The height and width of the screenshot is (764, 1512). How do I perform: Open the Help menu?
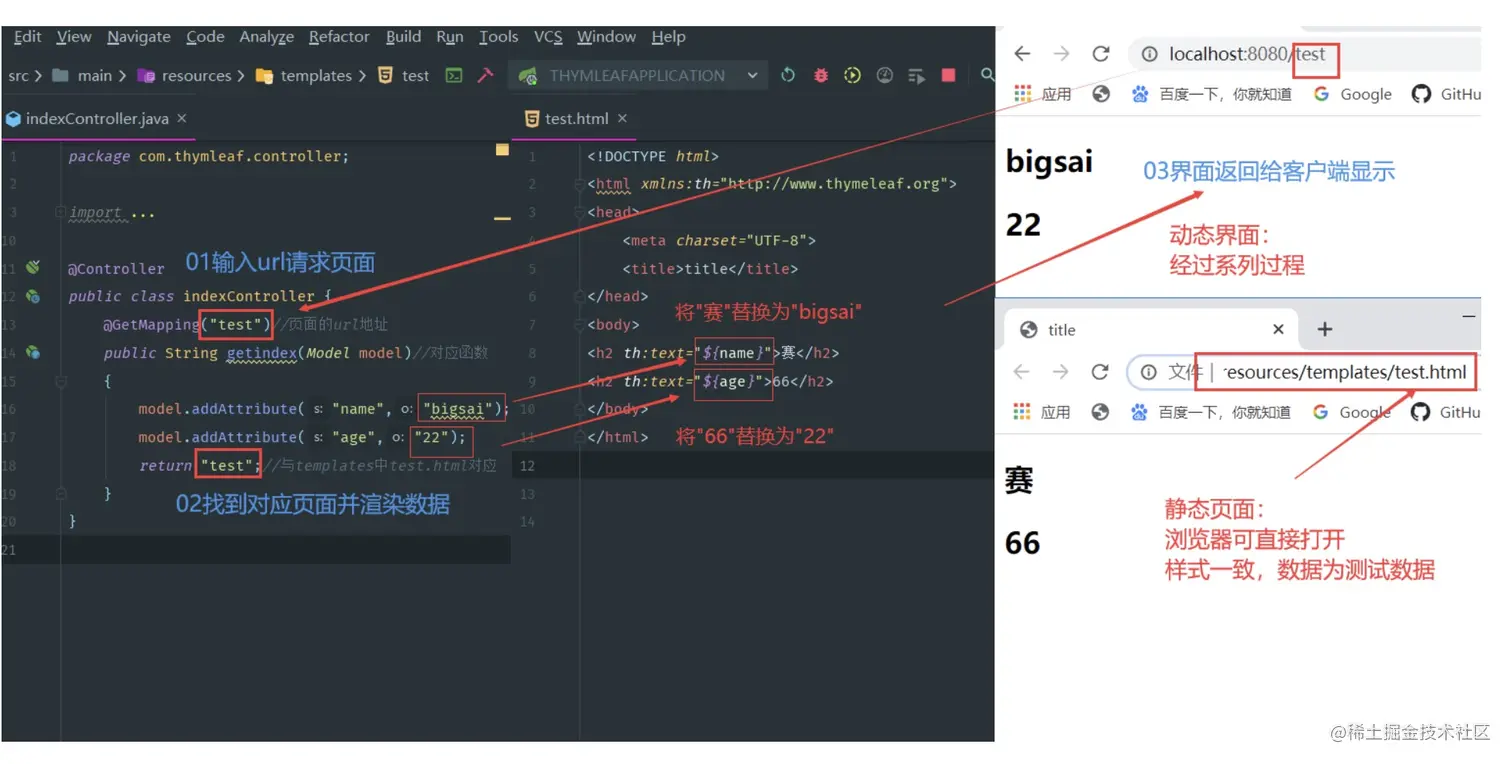click(x=668, y=37)
